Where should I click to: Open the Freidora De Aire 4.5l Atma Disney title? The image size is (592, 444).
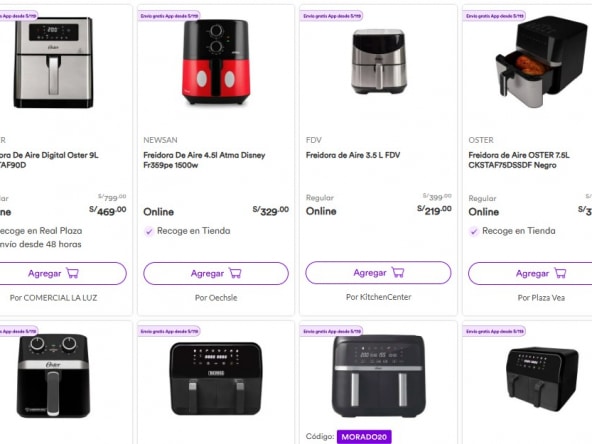click(204, 160)
